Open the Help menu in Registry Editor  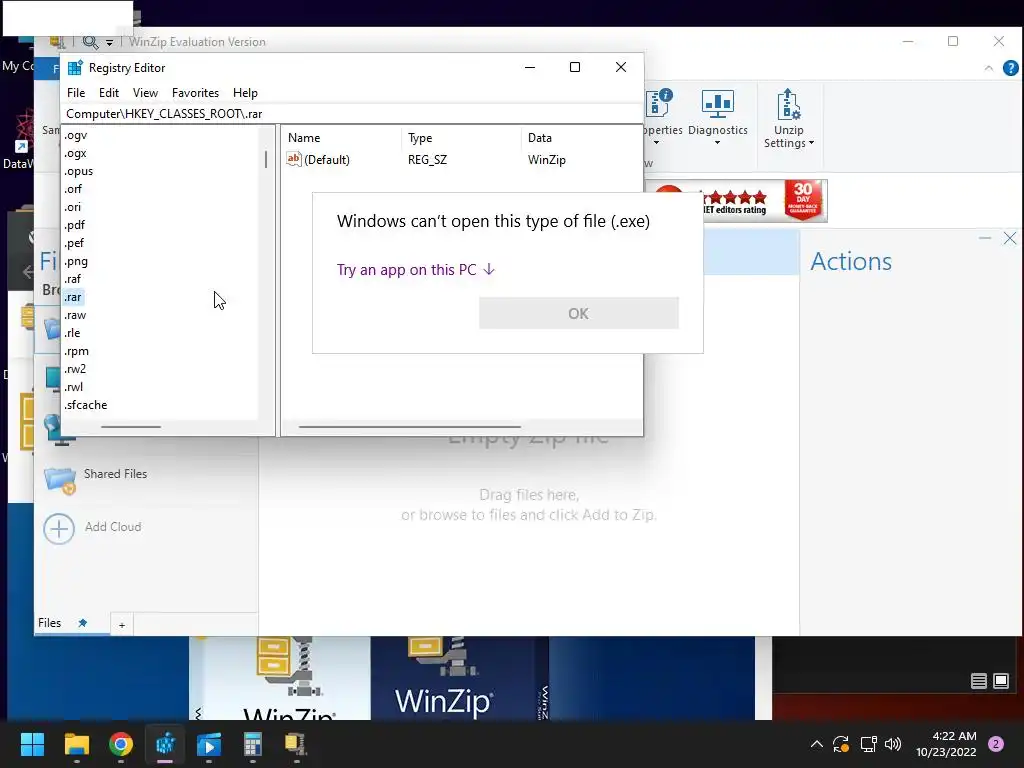(246, 93)
